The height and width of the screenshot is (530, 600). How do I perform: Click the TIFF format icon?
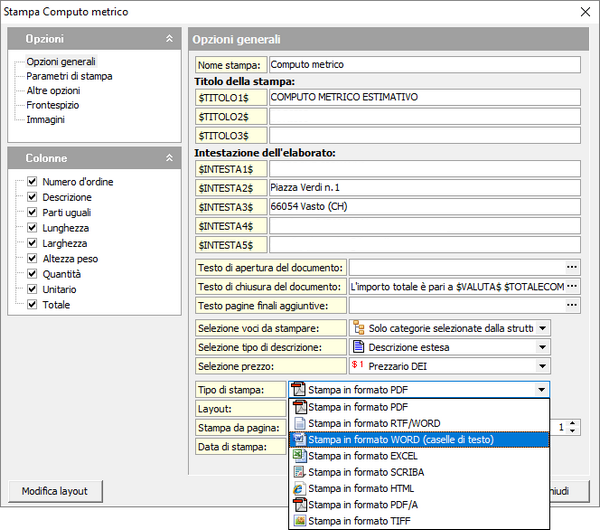click(298, 520)
